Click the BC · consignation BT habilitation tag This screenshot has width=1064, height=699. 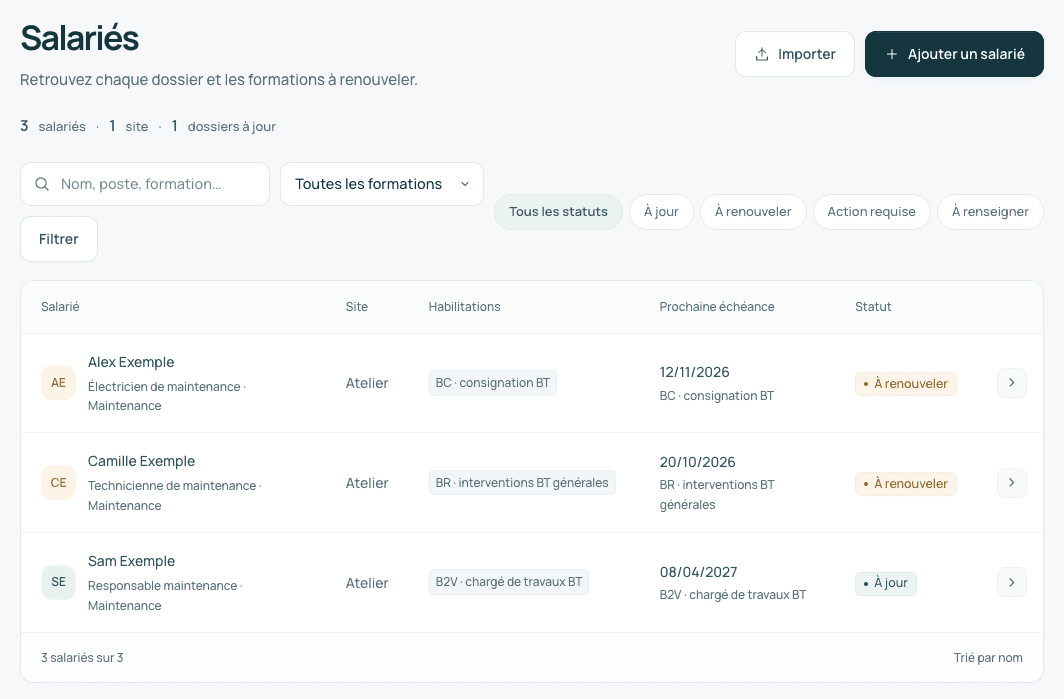[493, 383]
